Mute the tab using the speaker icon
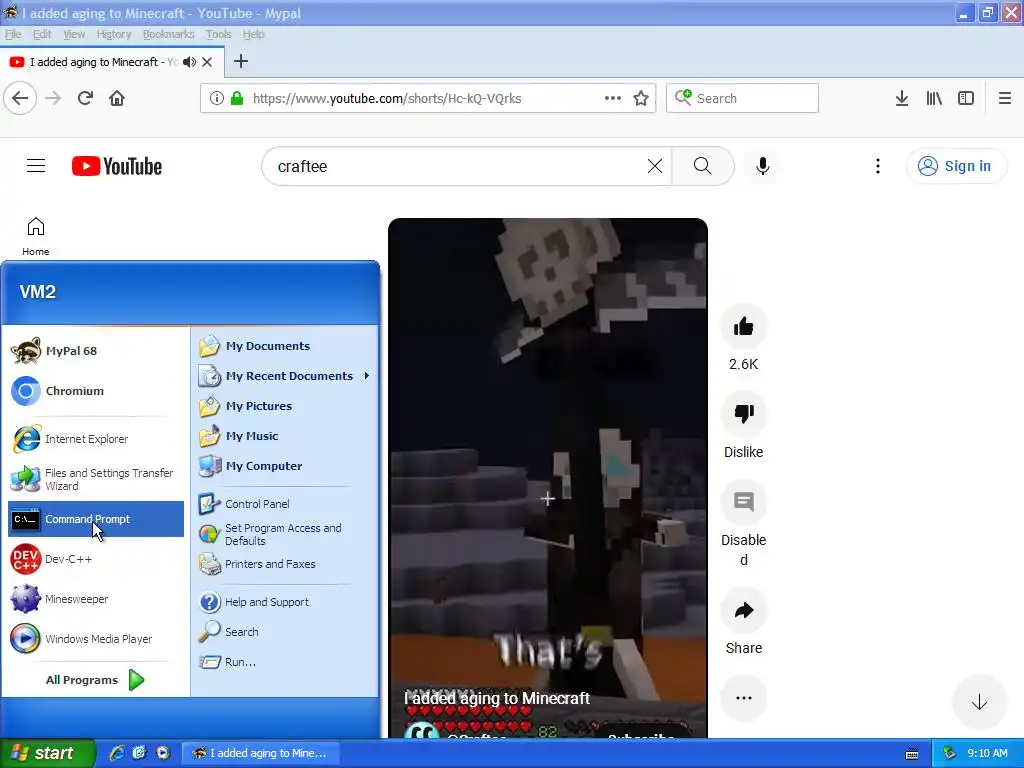Screen dimensions: 1024x768 [189, 62]
